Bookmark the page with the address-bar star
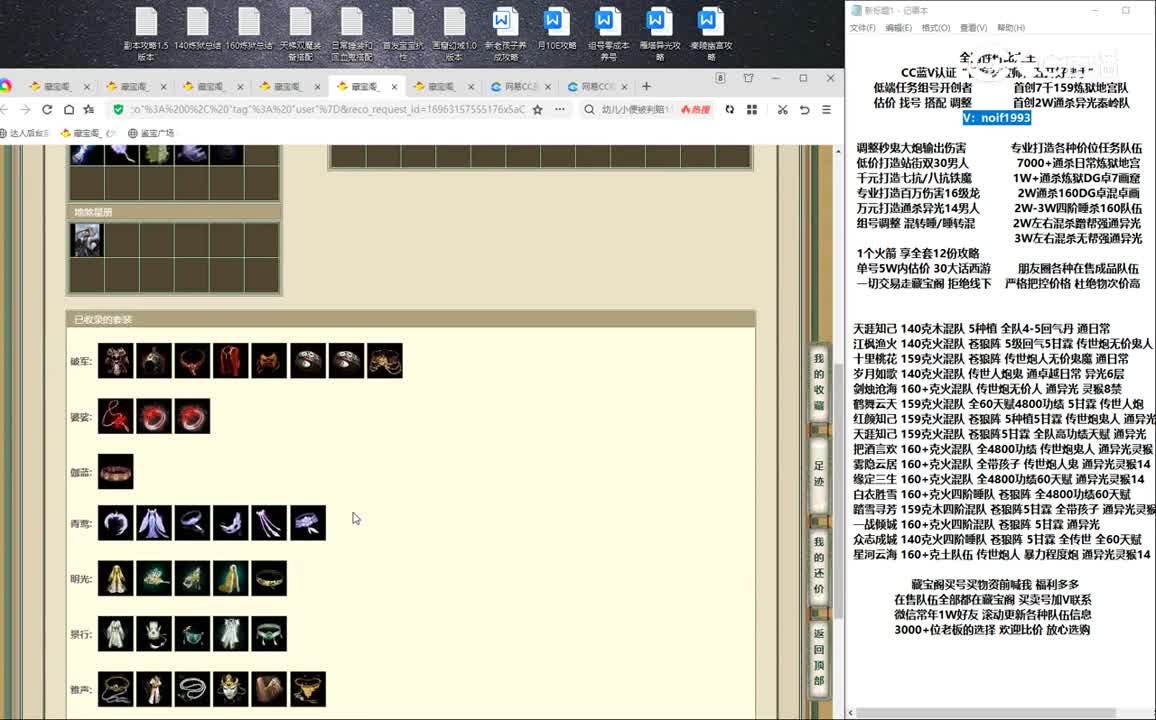This screenshot has height=720, width=1156. (x=537, y=109)
